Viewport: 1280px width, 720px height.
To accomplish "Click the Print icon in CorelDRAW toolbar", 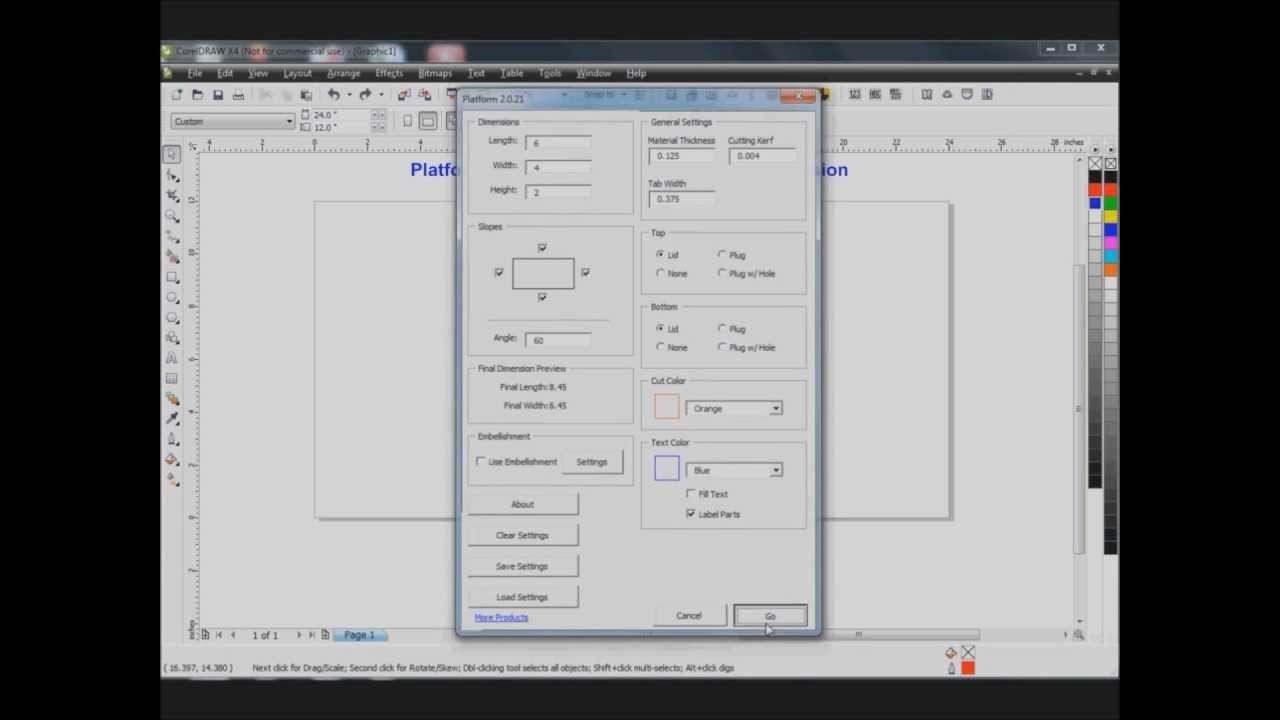I will pyautogui.click(x=238, y=94).
